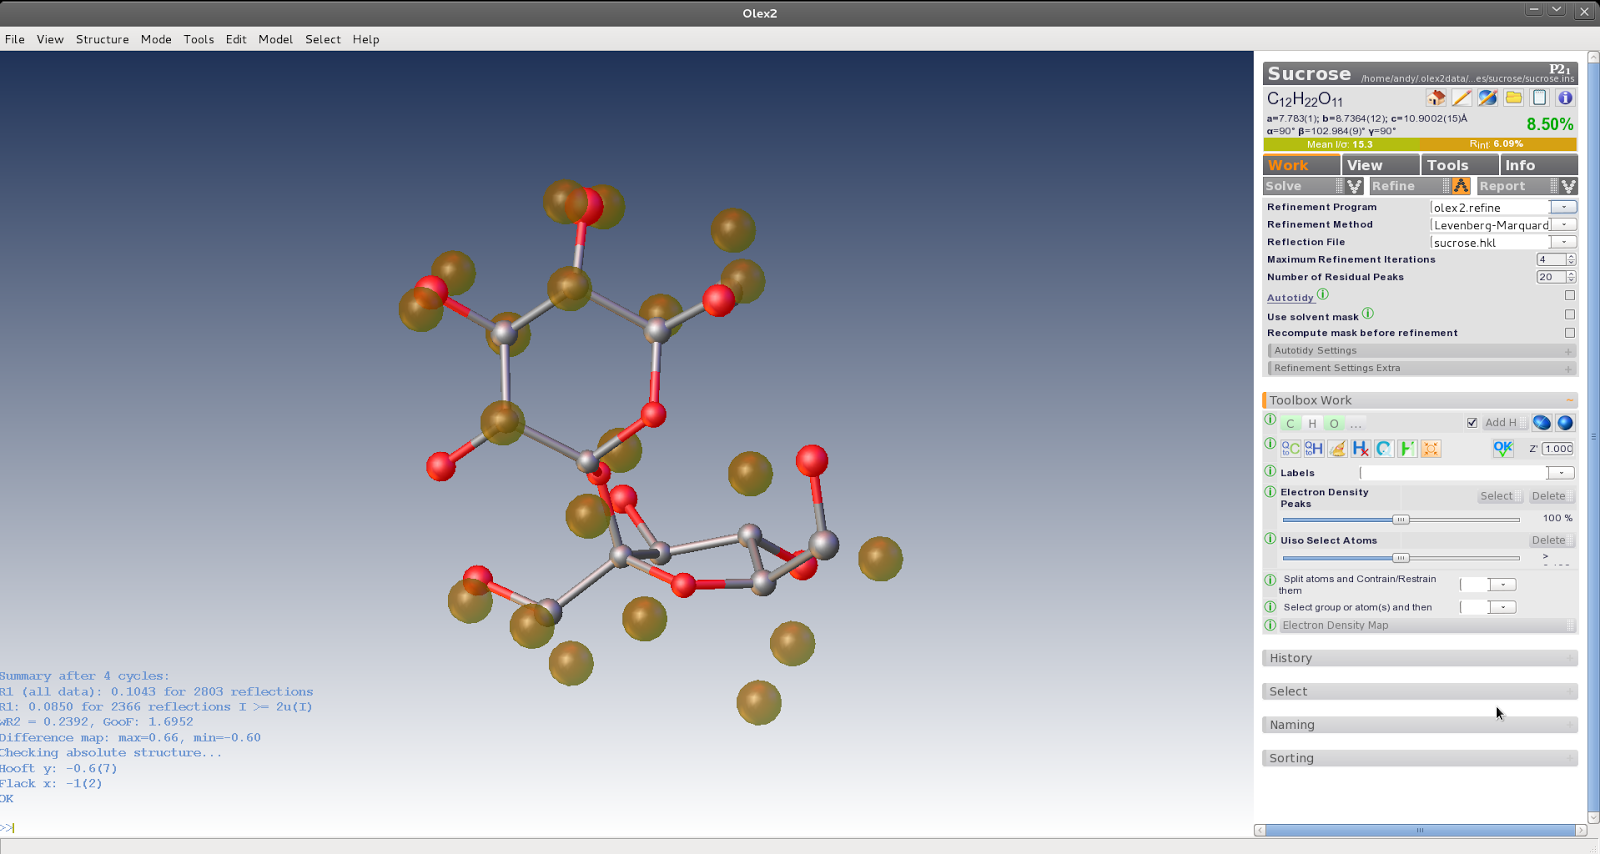Toggle the green H hydrogen display icon
Image resolution: width=1600 pixels, height=854 pixels.
click(x=1407, y=449)
